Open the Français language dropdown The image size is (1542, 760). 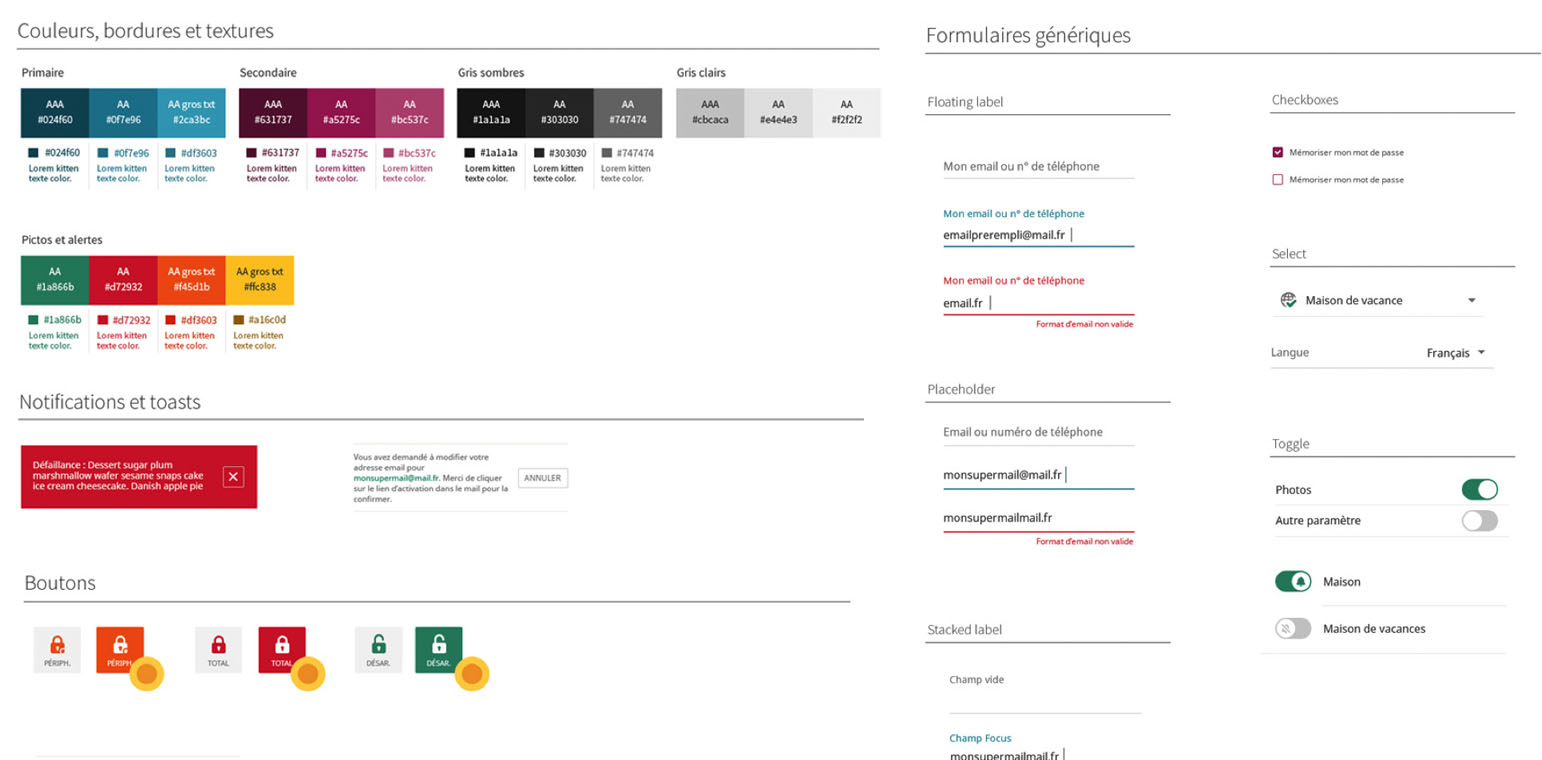[x=1481, y=352]
